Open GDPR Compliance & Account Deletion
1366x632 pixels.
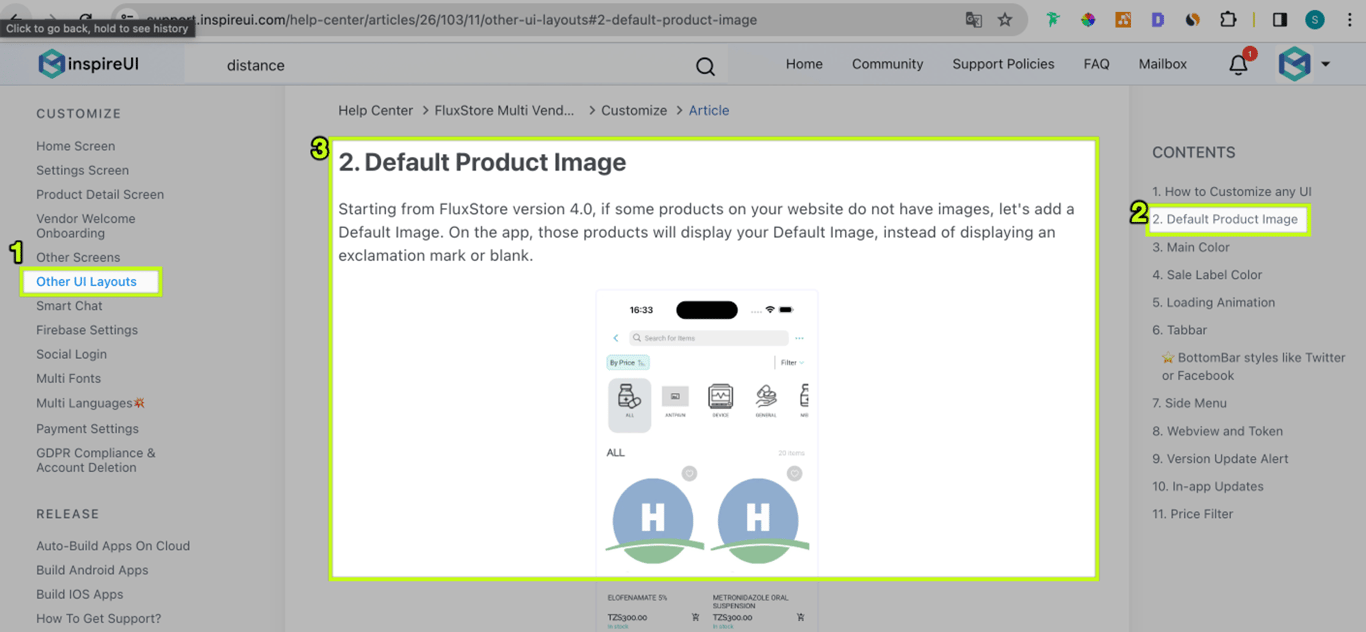96,460
